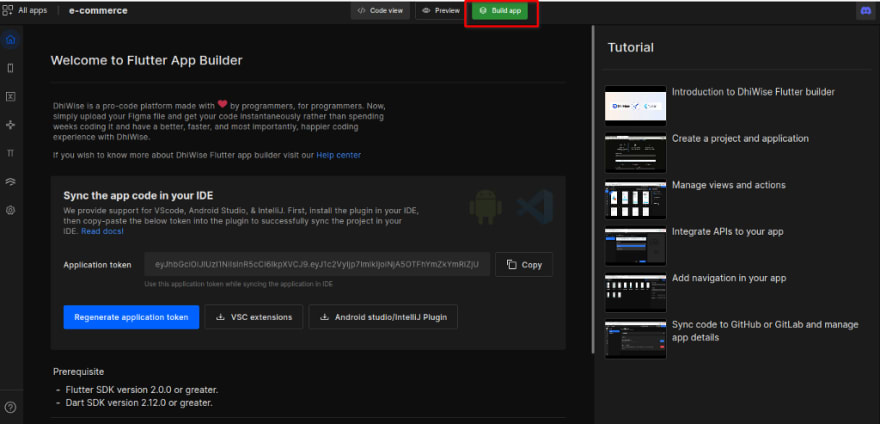Viewport: 880px width, 424px height.
Task: Click the Home icon in left sidebar
Action: [x=10, y=40]
